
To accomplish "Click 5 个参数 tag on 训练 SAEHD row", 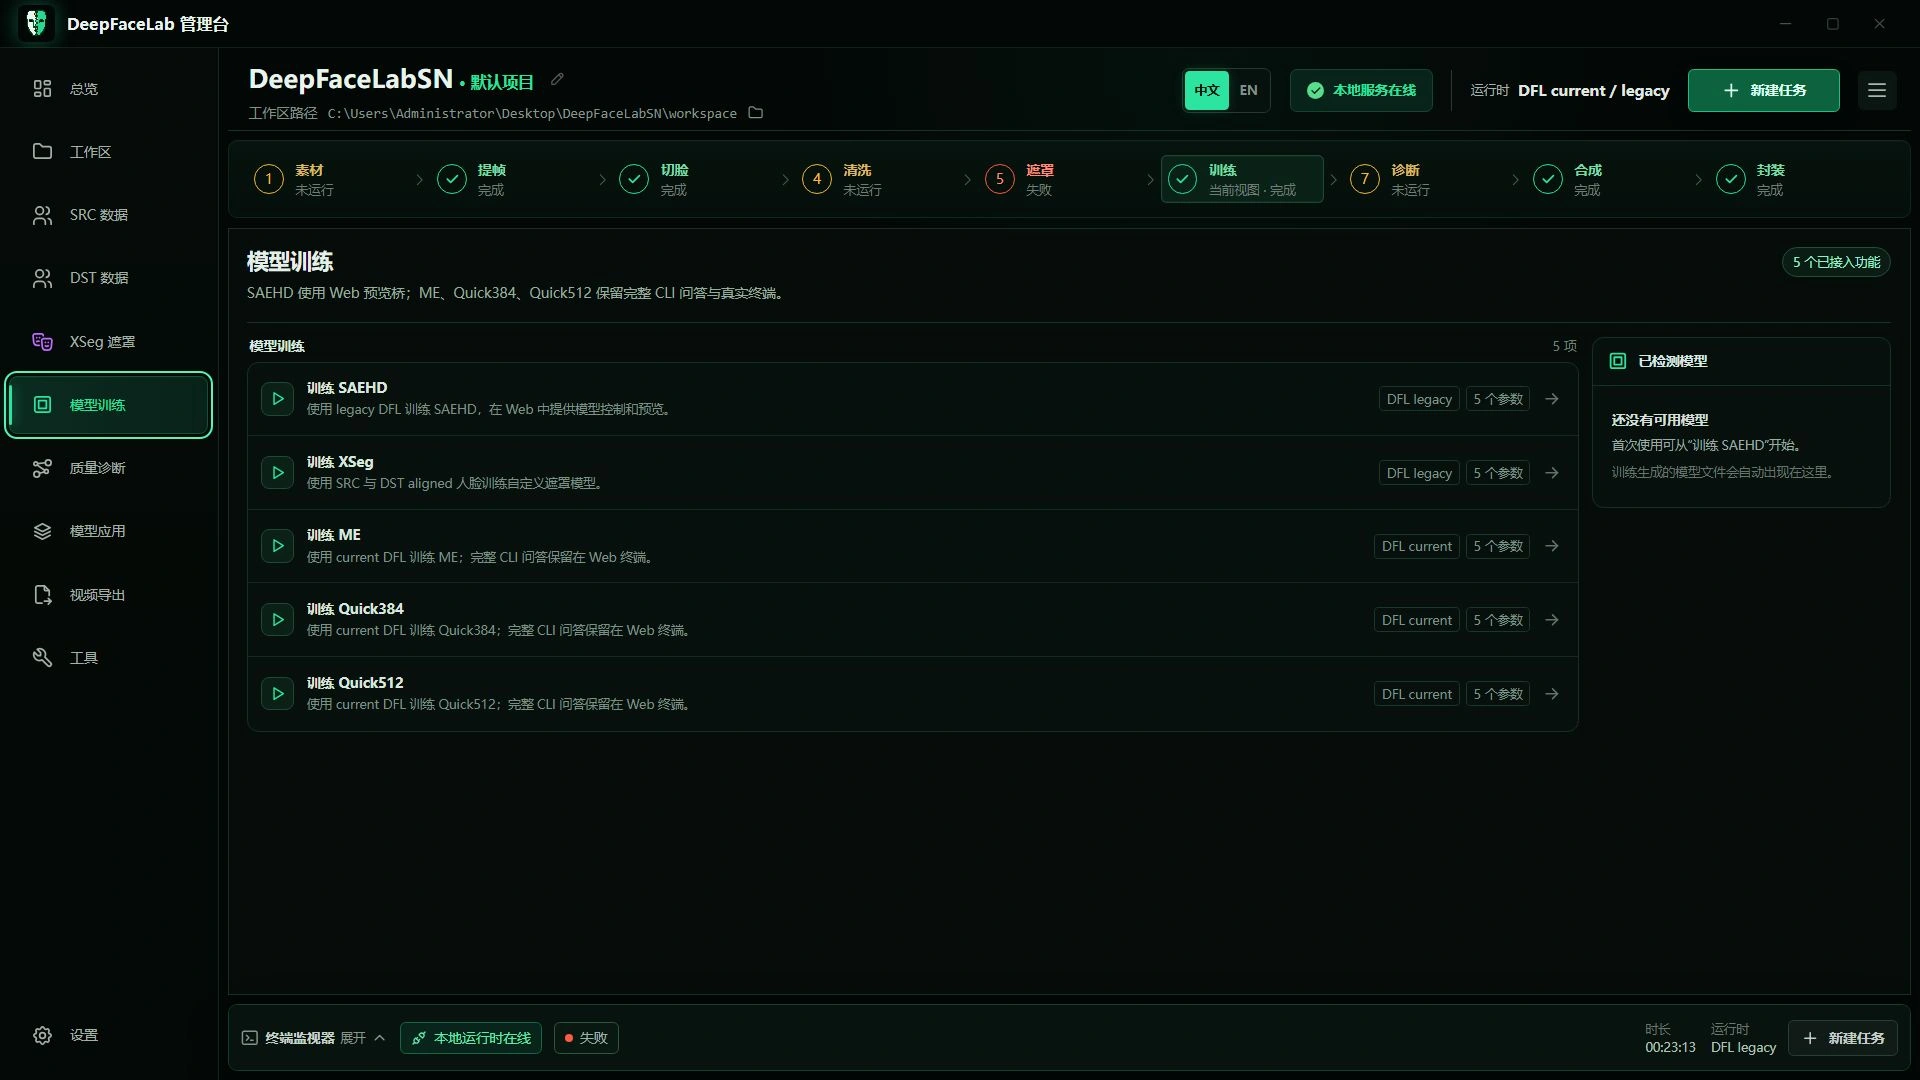I will click(x=1498, y=399).
